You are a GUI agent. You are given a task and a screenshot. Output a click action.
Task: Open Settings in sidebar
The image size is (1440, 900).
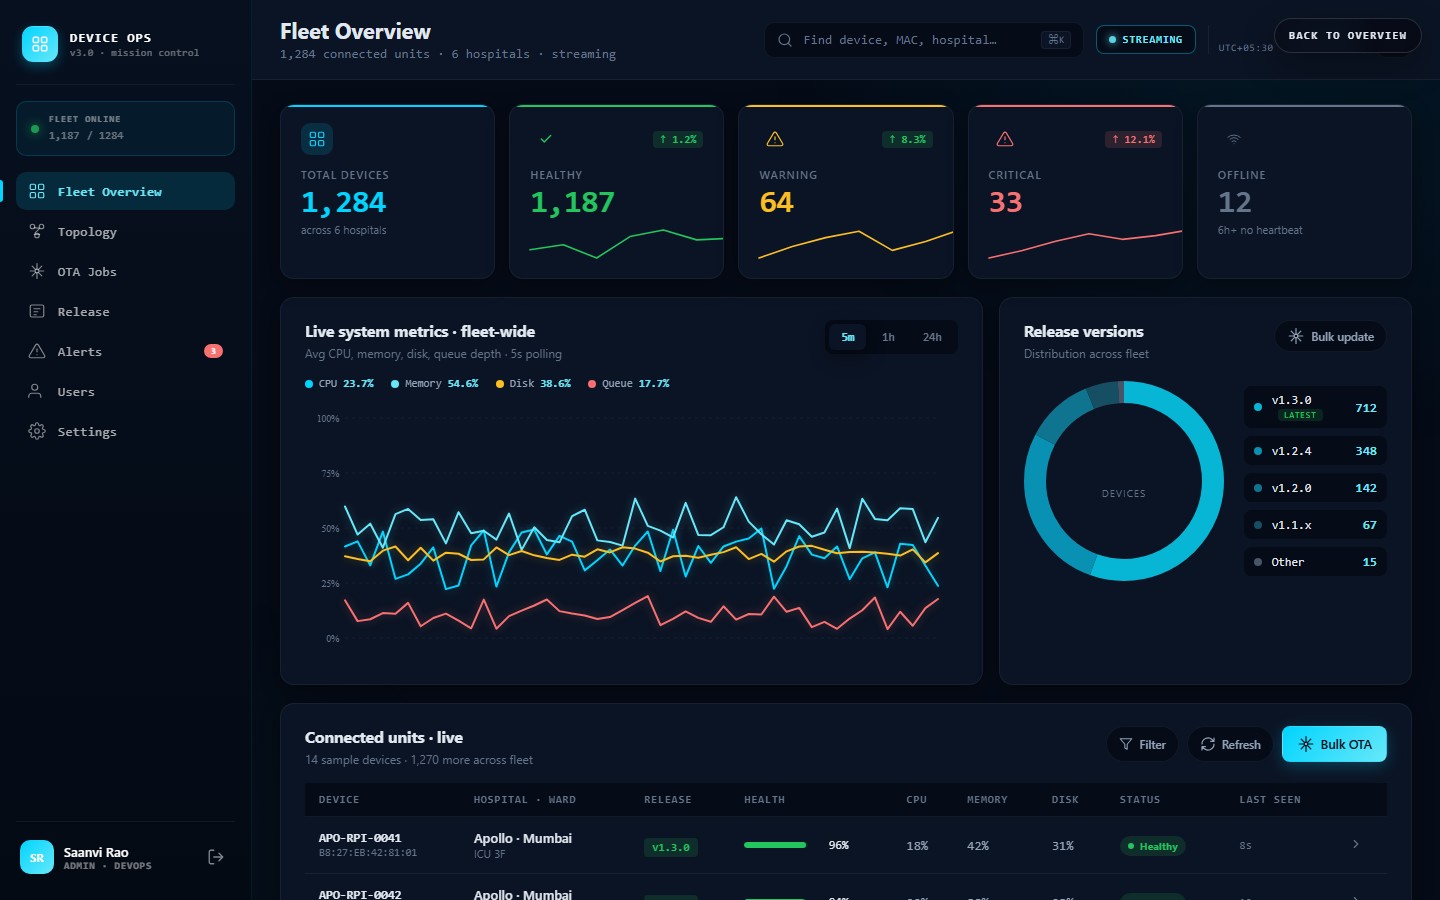[x=125, y=431]
